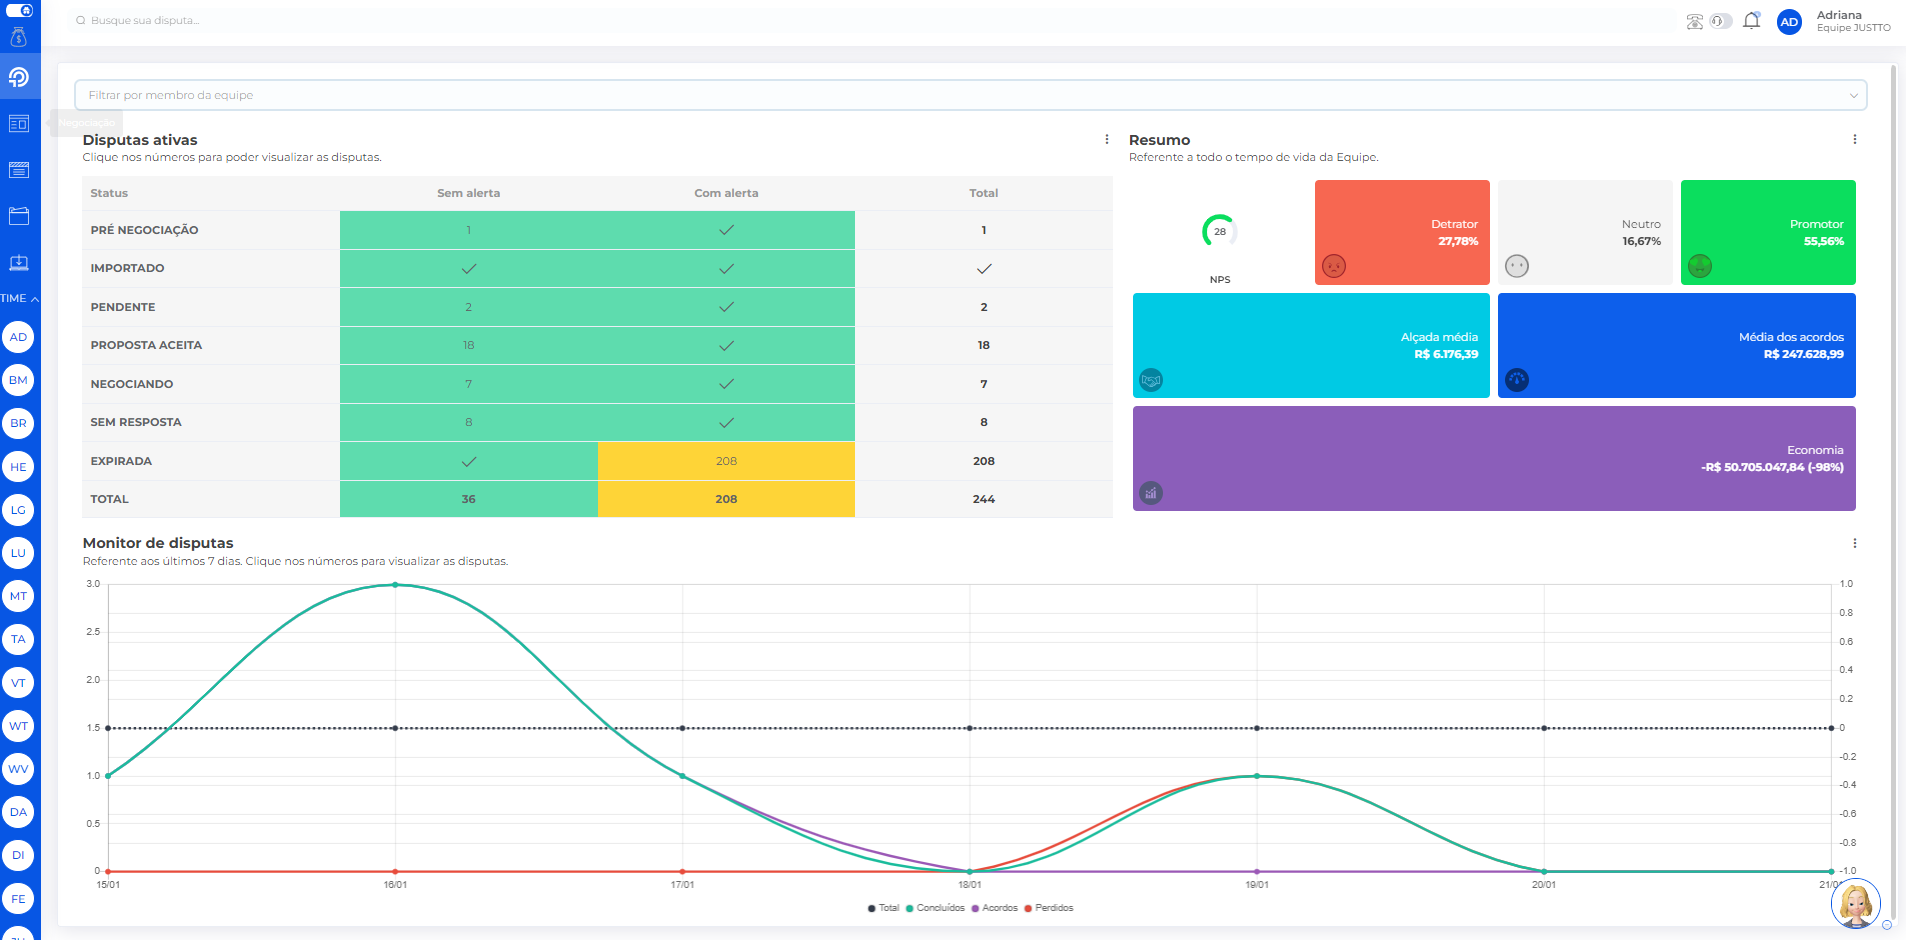Click the striped list icon in sidebar

19,170
